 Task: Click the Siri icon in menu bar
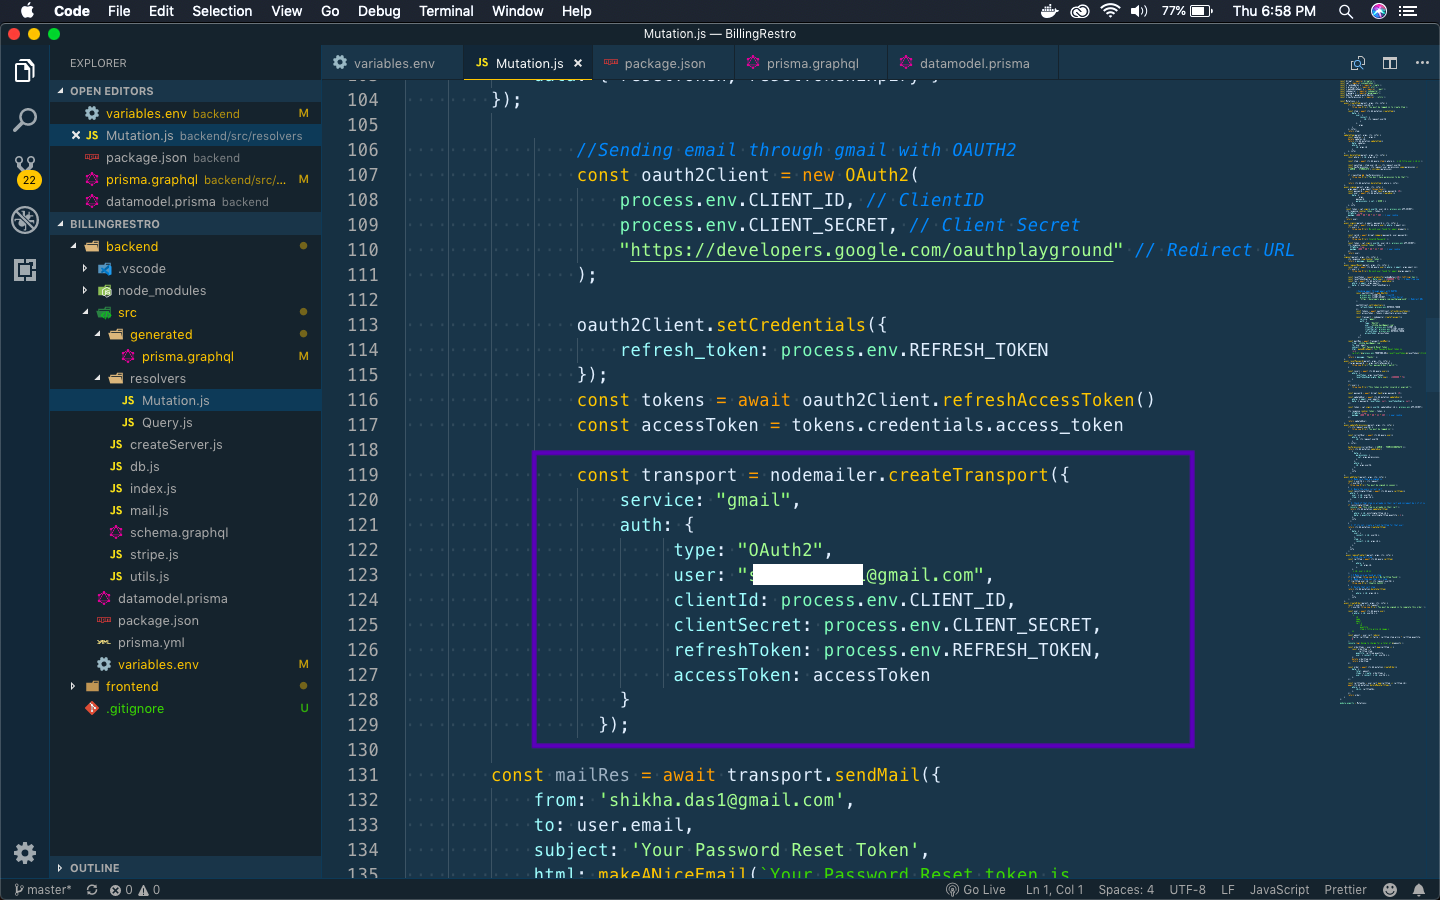click(1379, 11)
